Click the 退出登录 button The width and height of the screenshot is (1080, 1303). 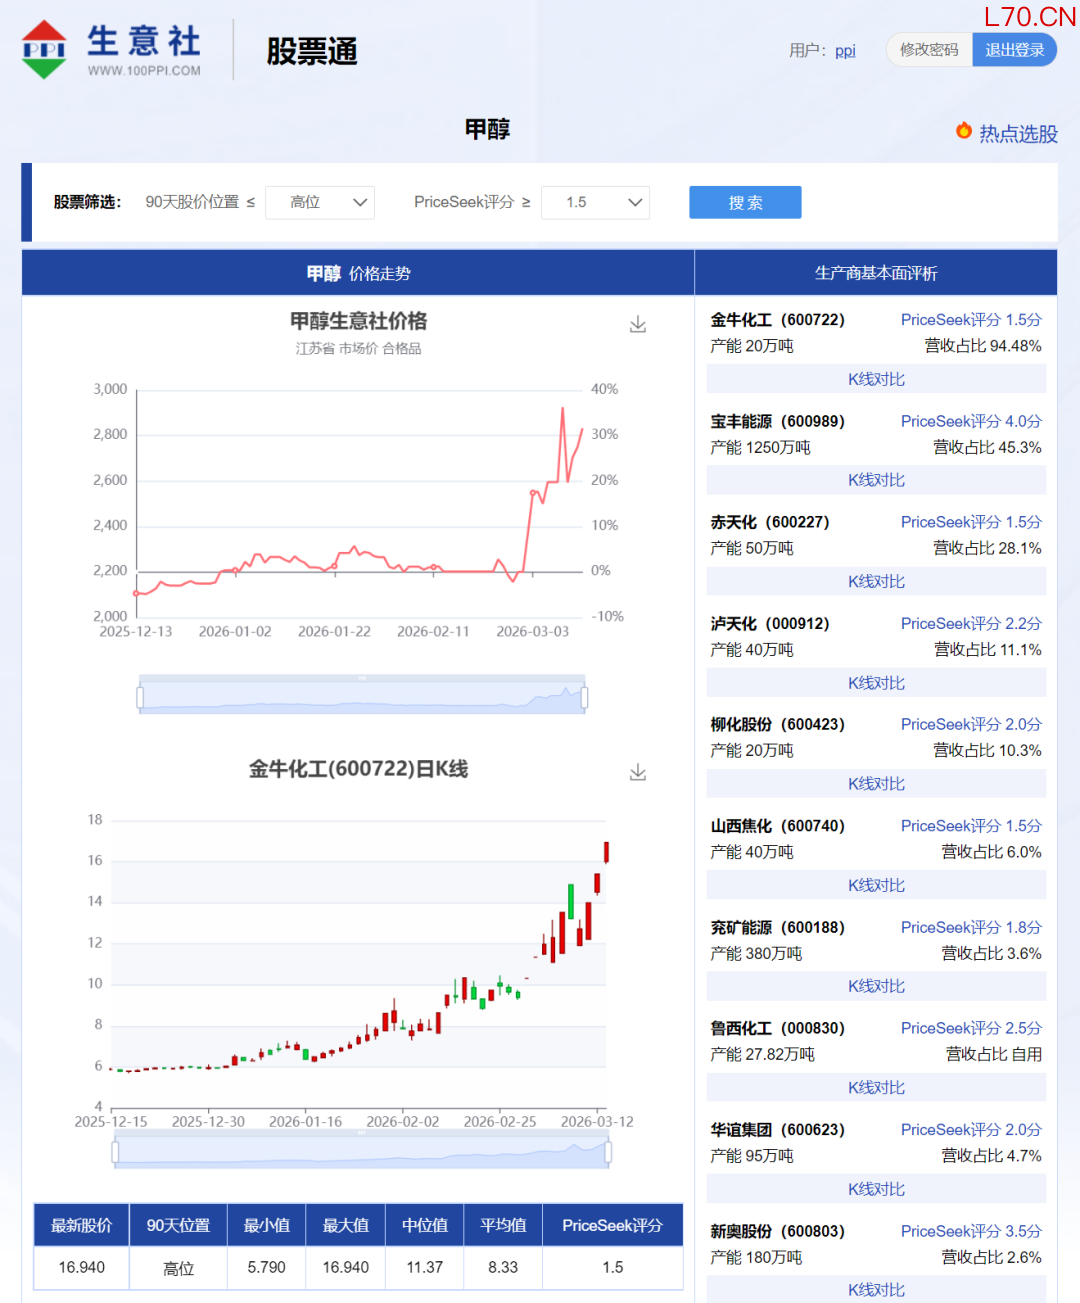point(1014,50)
